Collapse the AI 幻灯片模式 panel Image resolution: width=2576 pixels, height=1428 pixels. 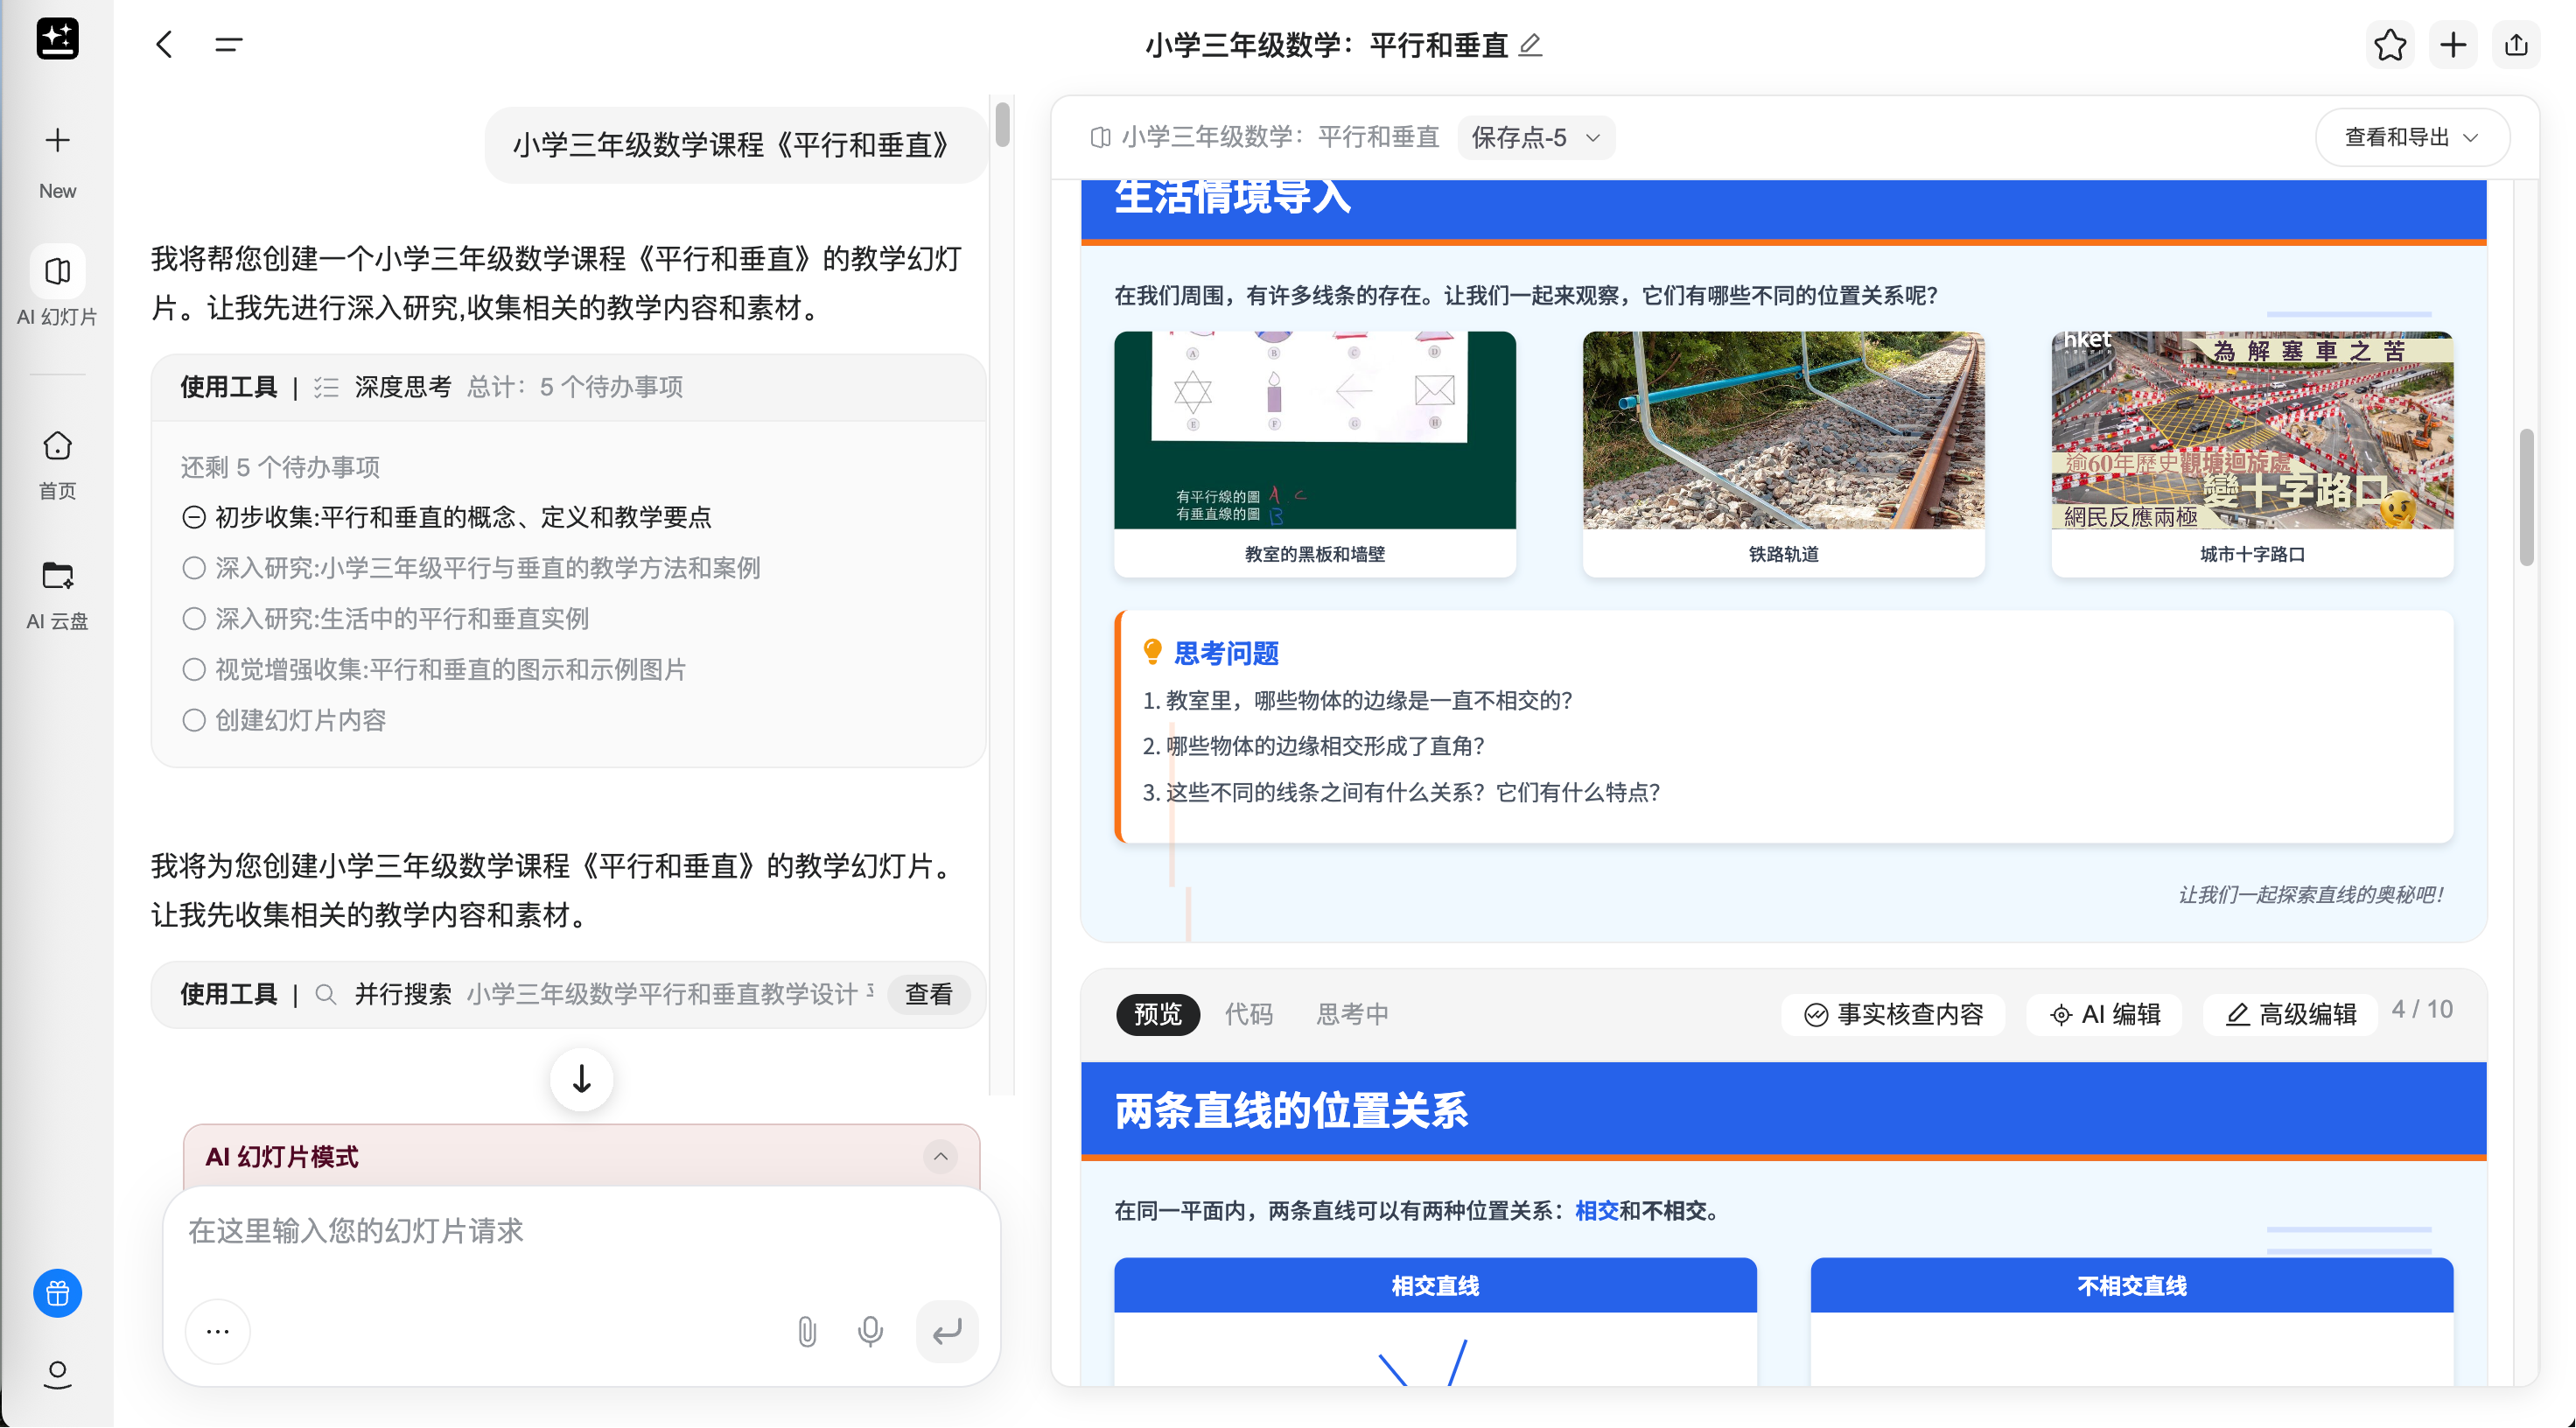938,1157
